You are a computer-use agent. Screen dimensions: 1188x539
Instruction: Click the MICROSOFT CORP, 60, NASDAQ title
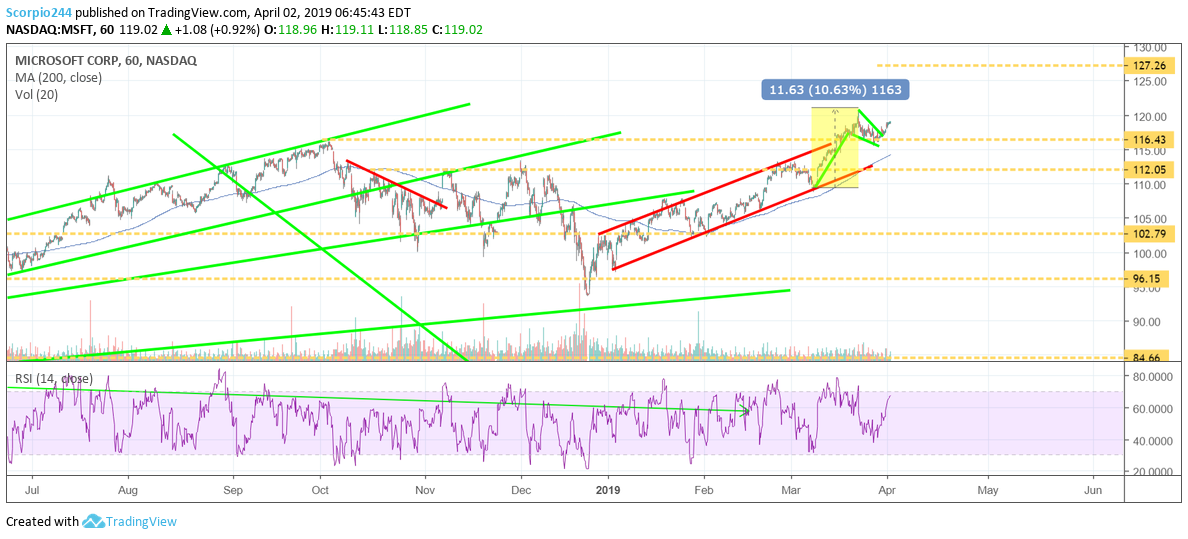coord(105,61)
